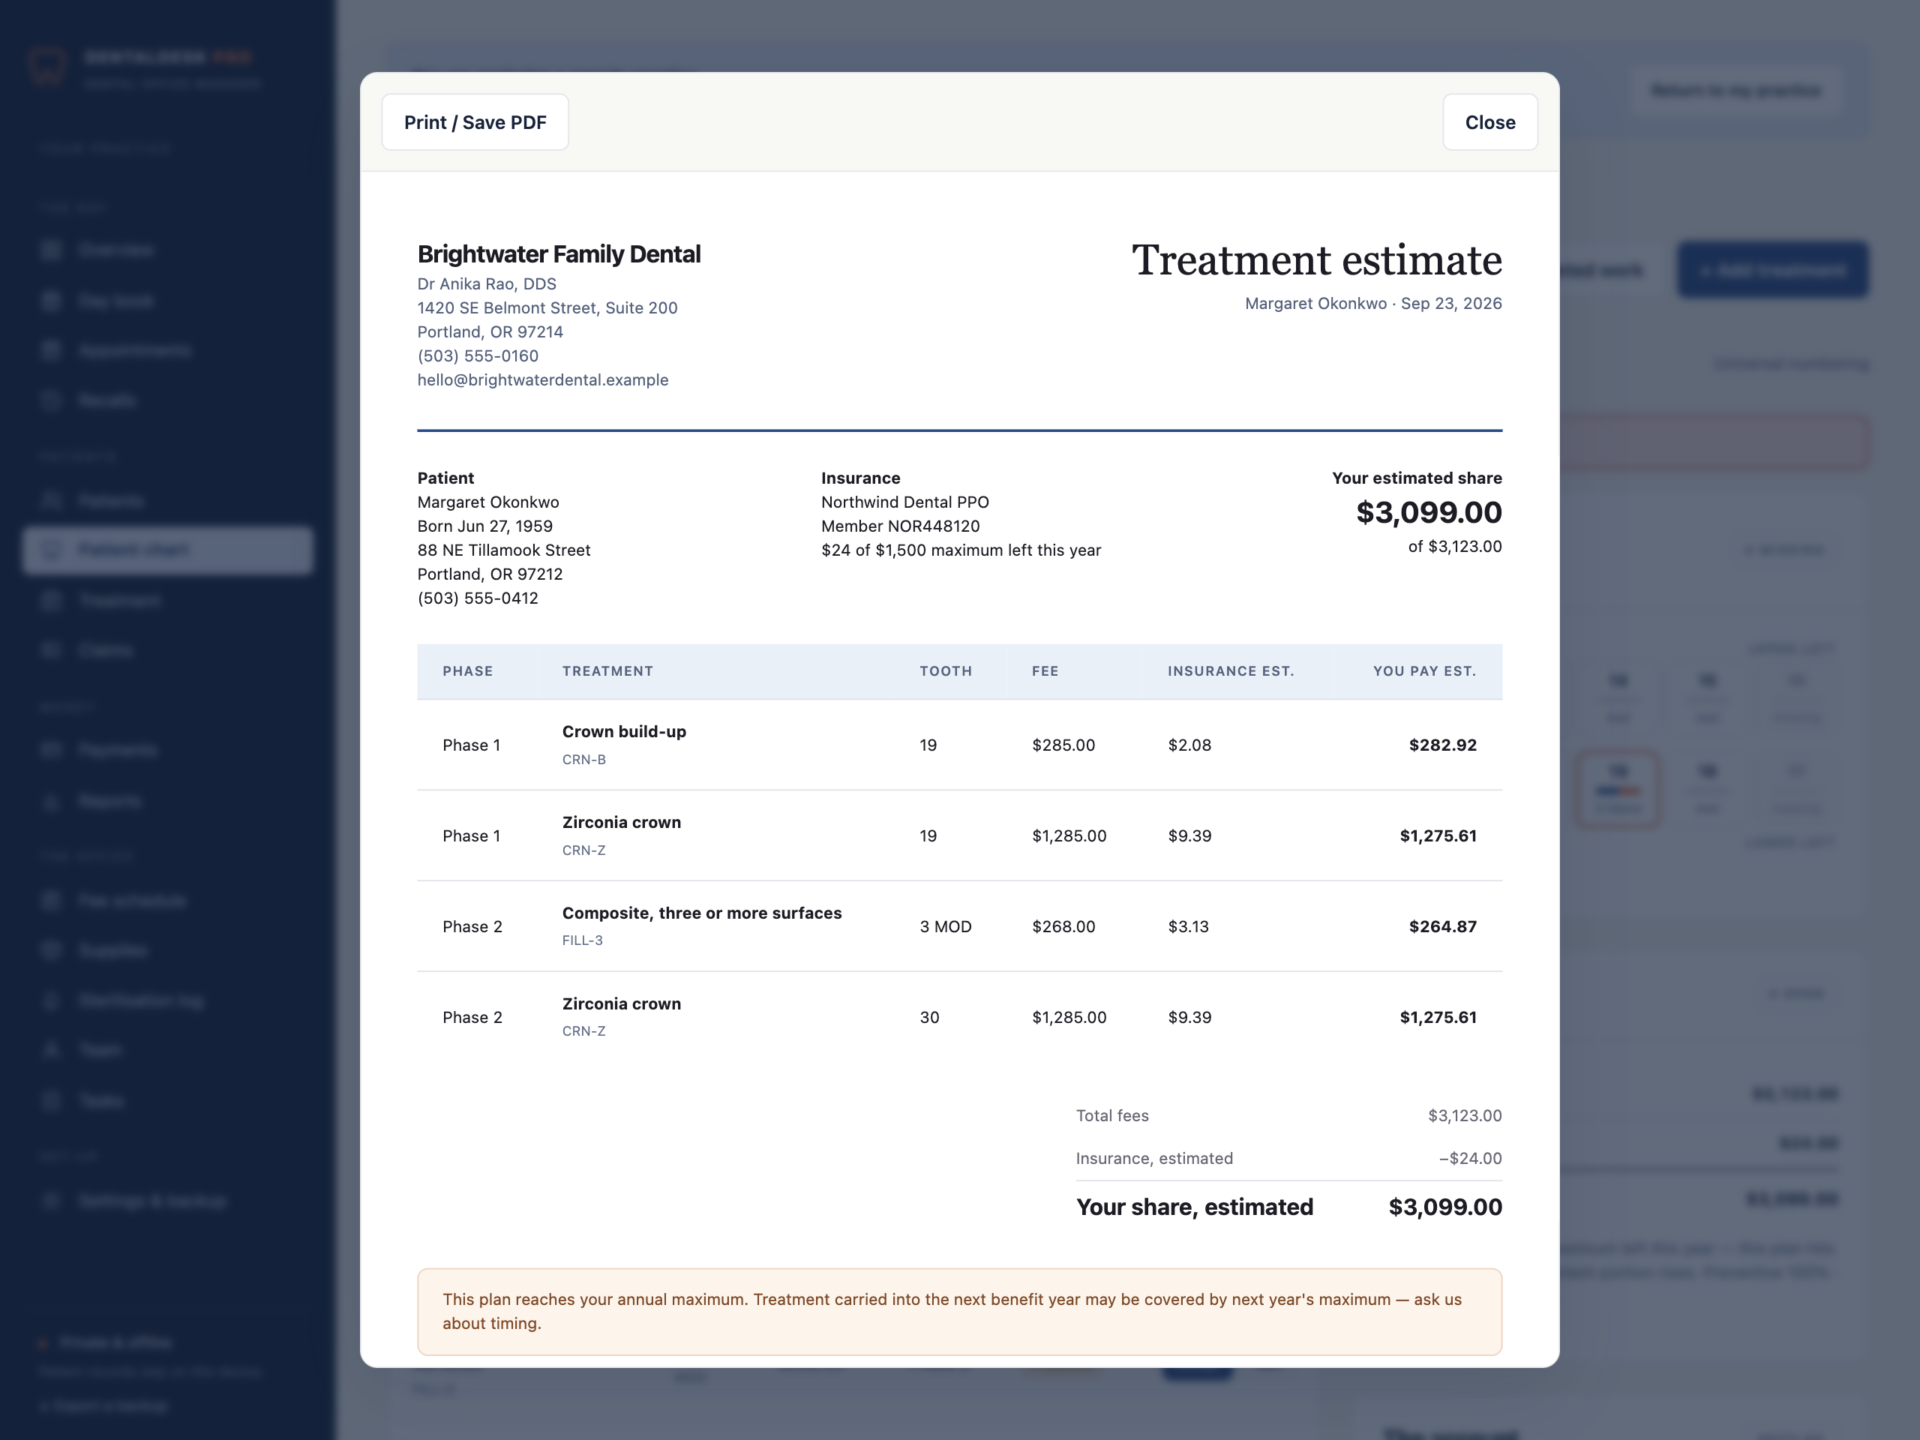Click the Brightwater Family Dental heading
Viewport: 1920px width, 1440px height.
click(x=559, y=254)
